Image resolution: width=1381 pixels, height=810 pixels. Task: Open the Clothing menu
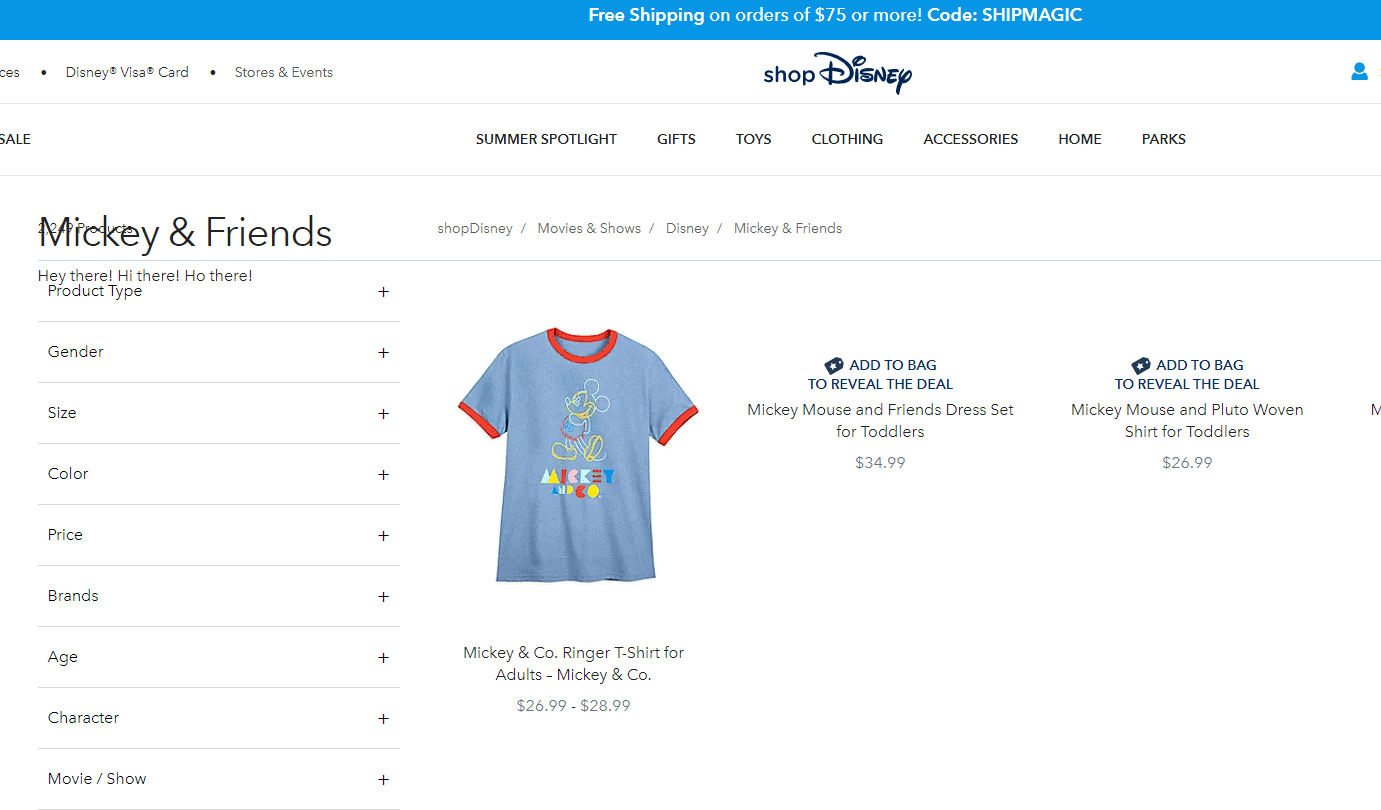point(847,139)
